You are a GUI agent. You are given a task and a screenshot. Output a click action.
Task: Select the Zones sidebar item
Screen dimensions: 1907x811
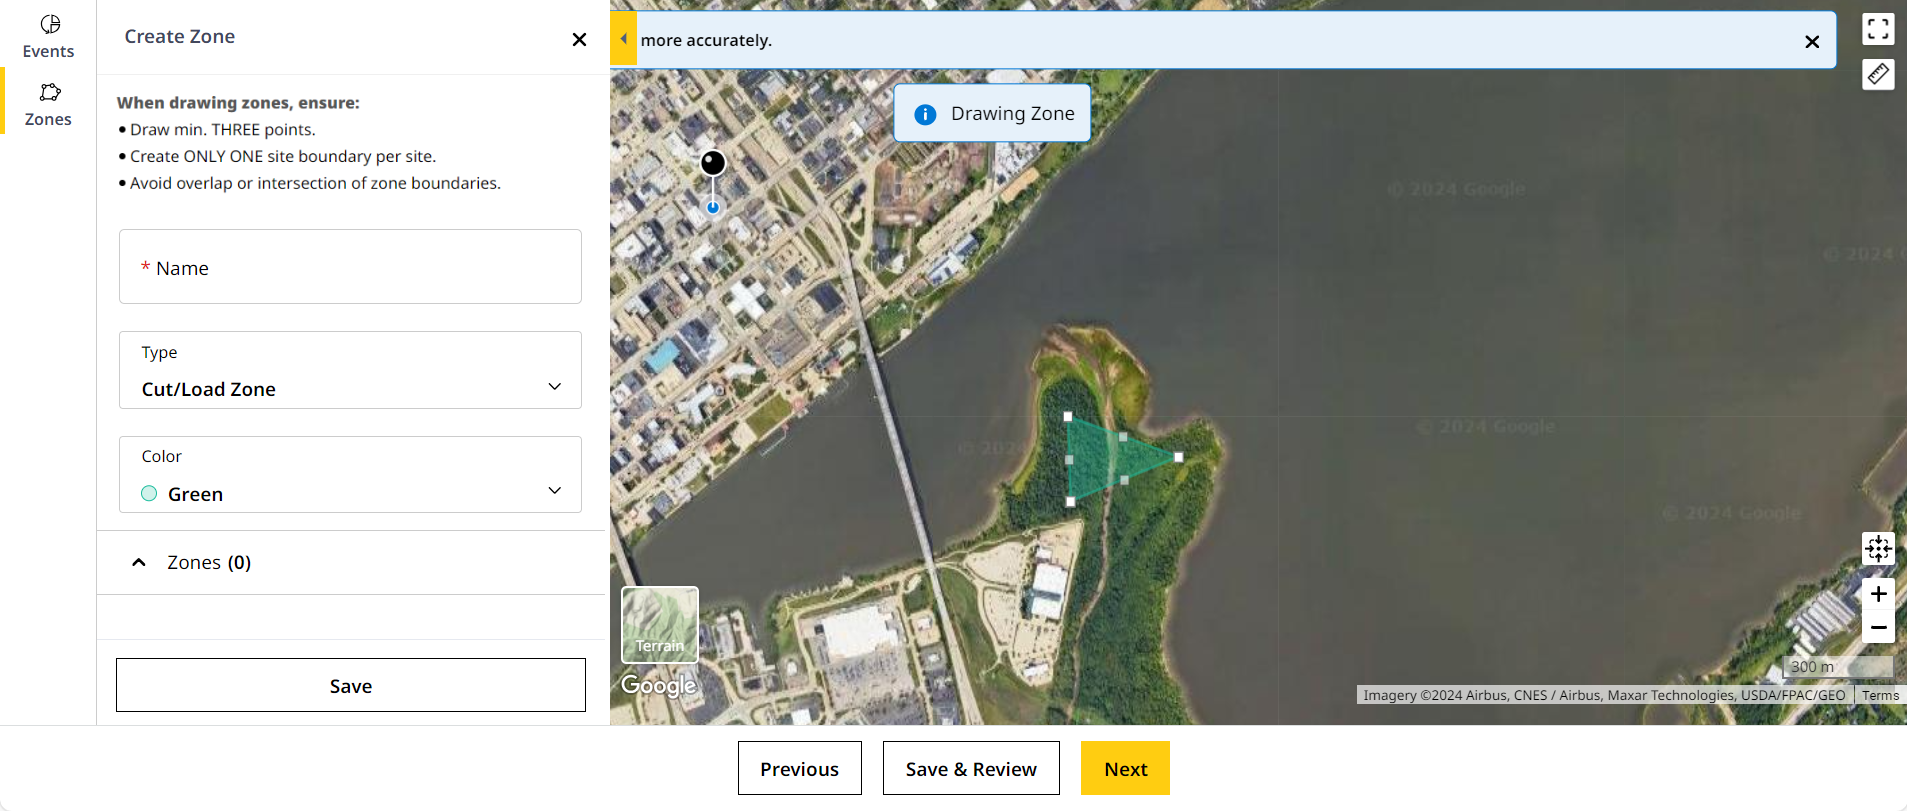(48, 104)
